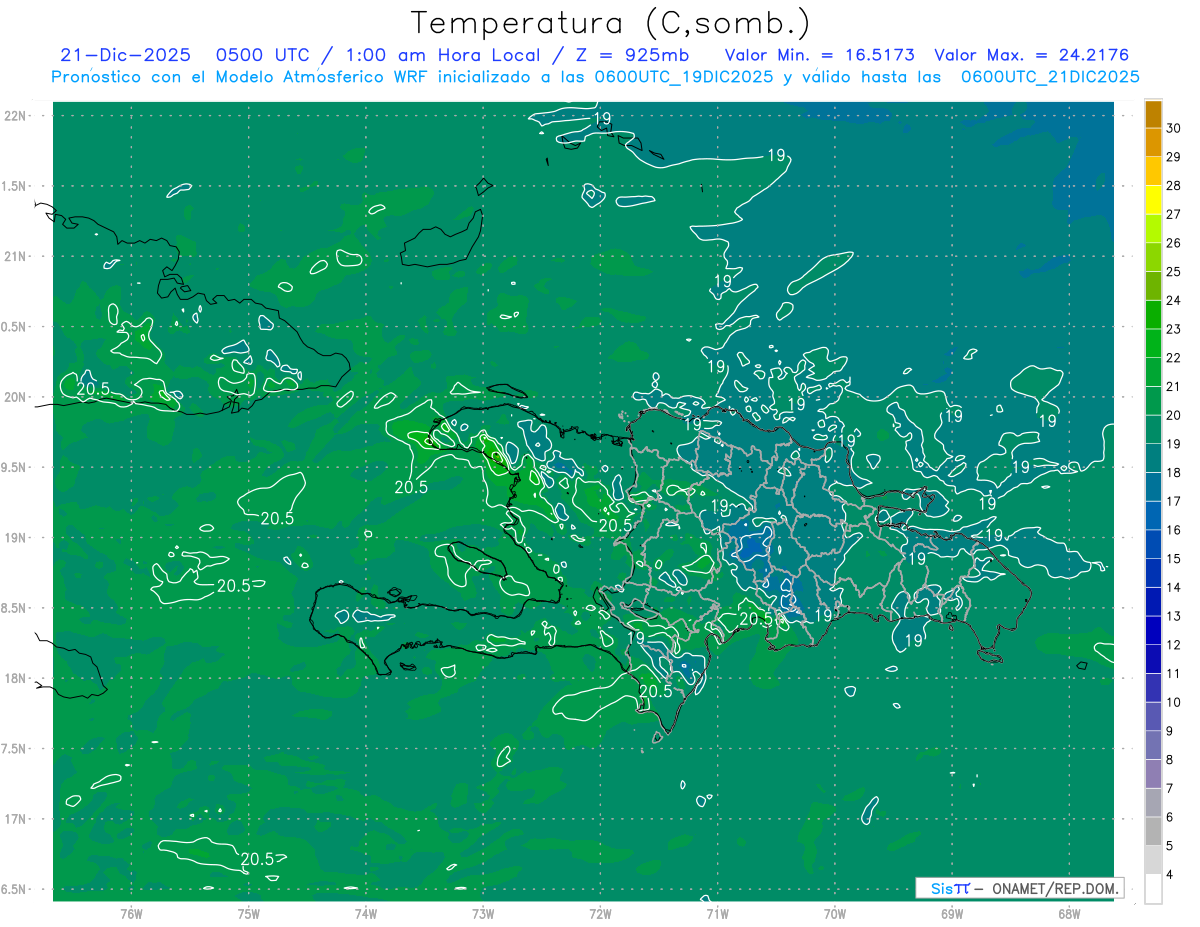Click the "73W" longitude axis label
The height and width of the screenshot is (927, 1200).
[x=483, y=914]
